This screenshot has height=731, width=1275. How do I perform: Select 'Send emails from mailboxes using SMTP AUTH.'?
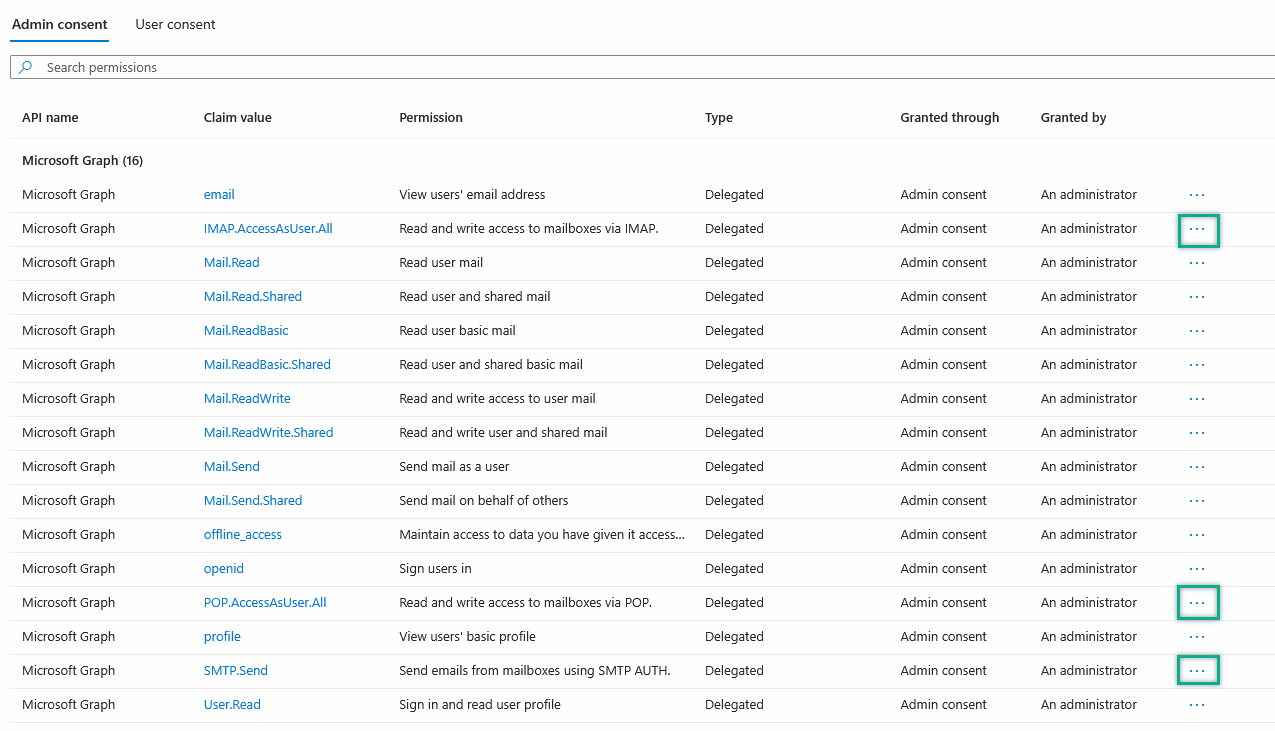[535, 670]
